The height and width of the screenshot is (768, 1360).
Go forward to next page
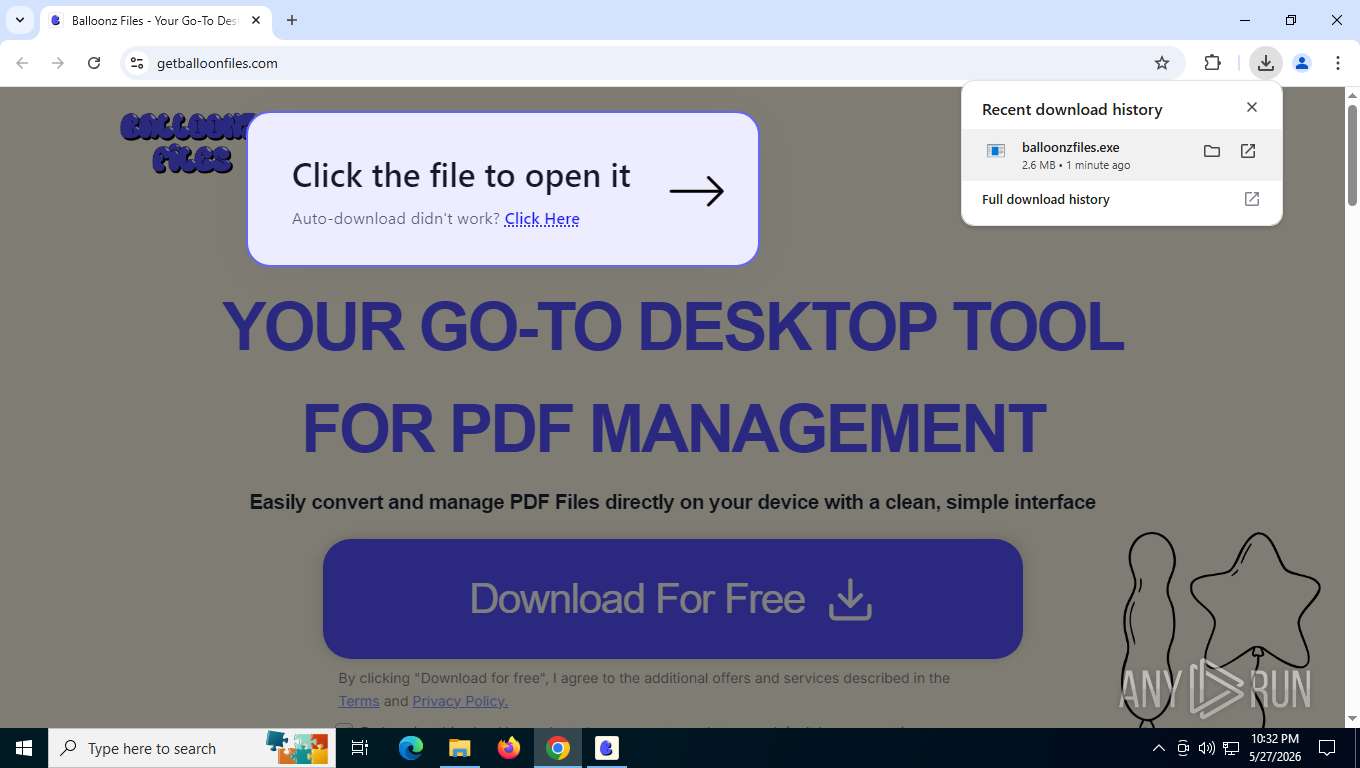tap(58, 63)
